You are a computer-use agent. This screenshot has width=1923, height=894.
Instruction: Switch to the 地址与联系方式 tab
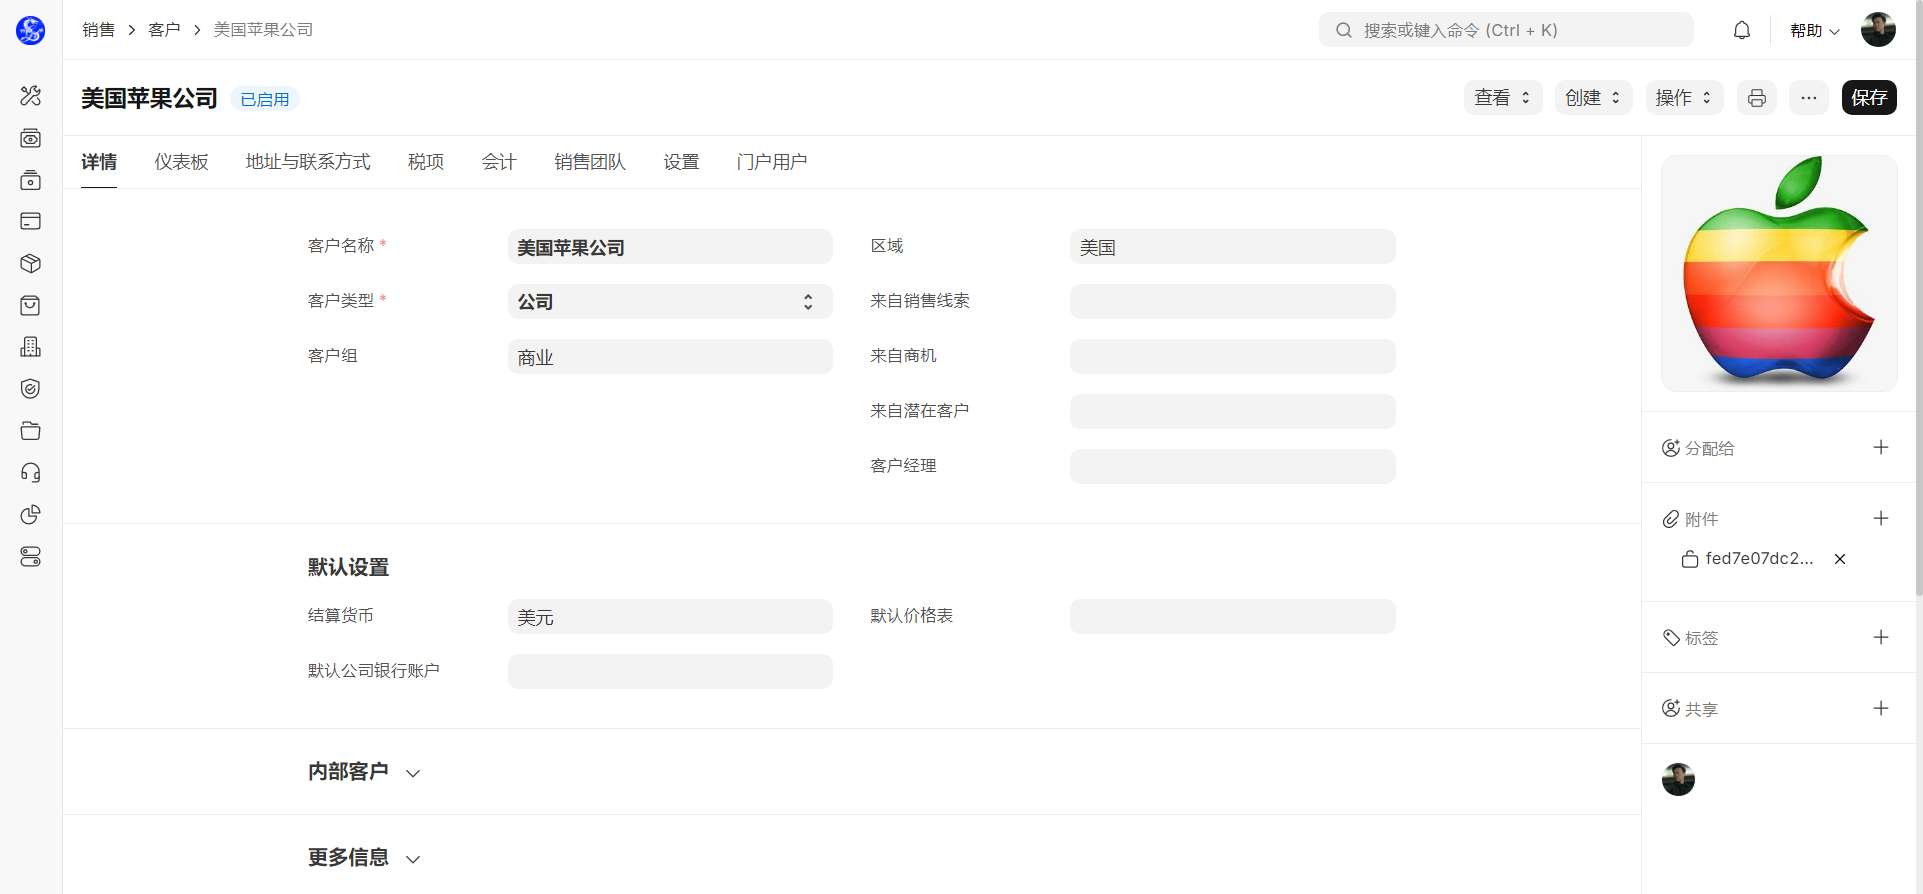pos(308,162)
